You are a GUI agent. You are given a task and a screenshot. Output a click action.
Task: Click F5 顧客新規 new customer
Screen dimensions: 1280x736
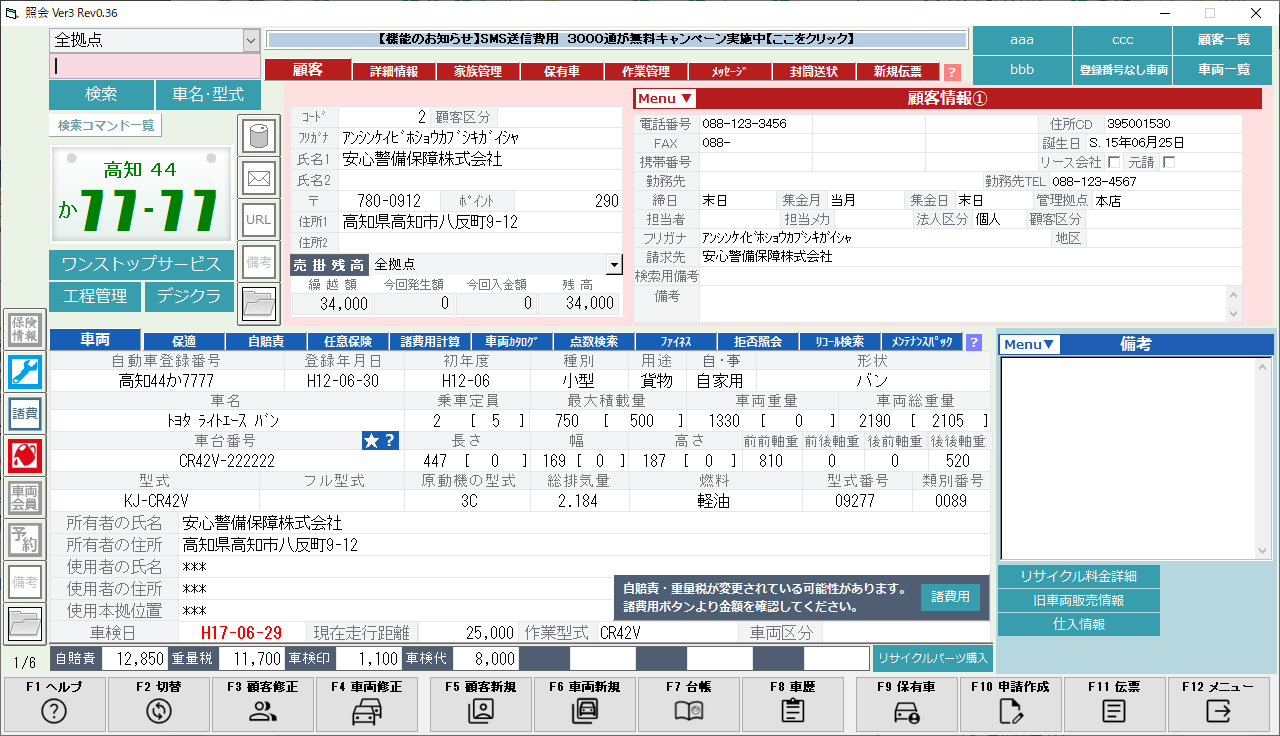click(481, 704)
